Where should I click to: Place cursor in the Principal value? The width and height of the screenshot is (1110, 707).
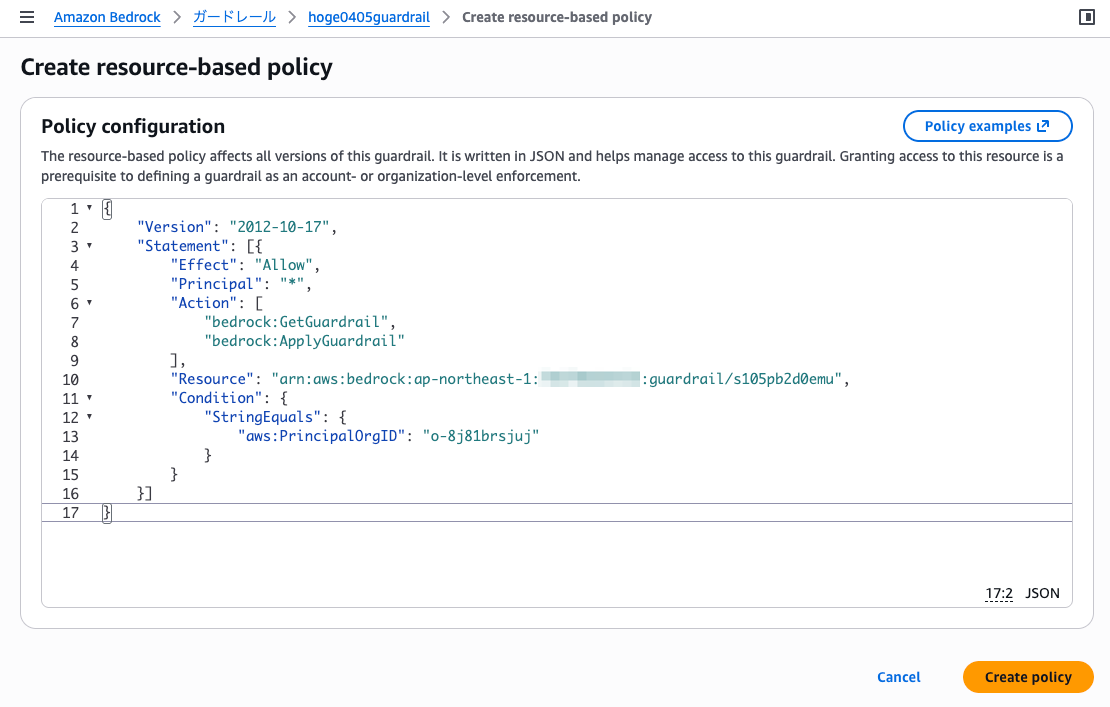pos(295,284)
